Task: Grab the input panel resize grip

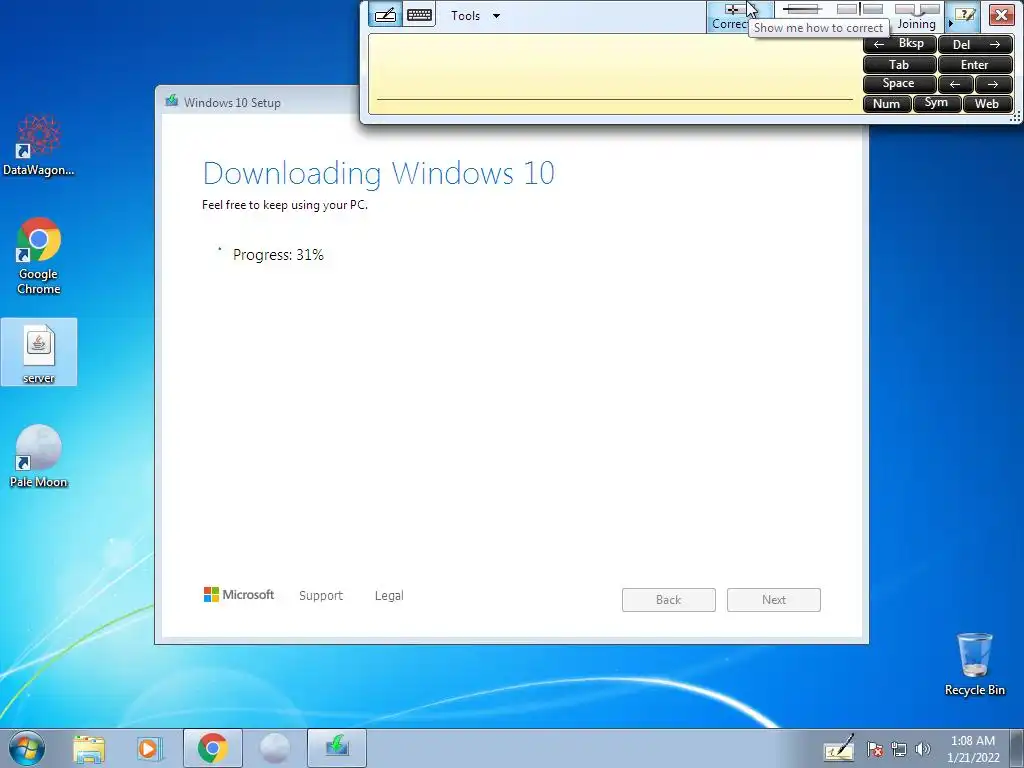Action: pos(1016,117)
